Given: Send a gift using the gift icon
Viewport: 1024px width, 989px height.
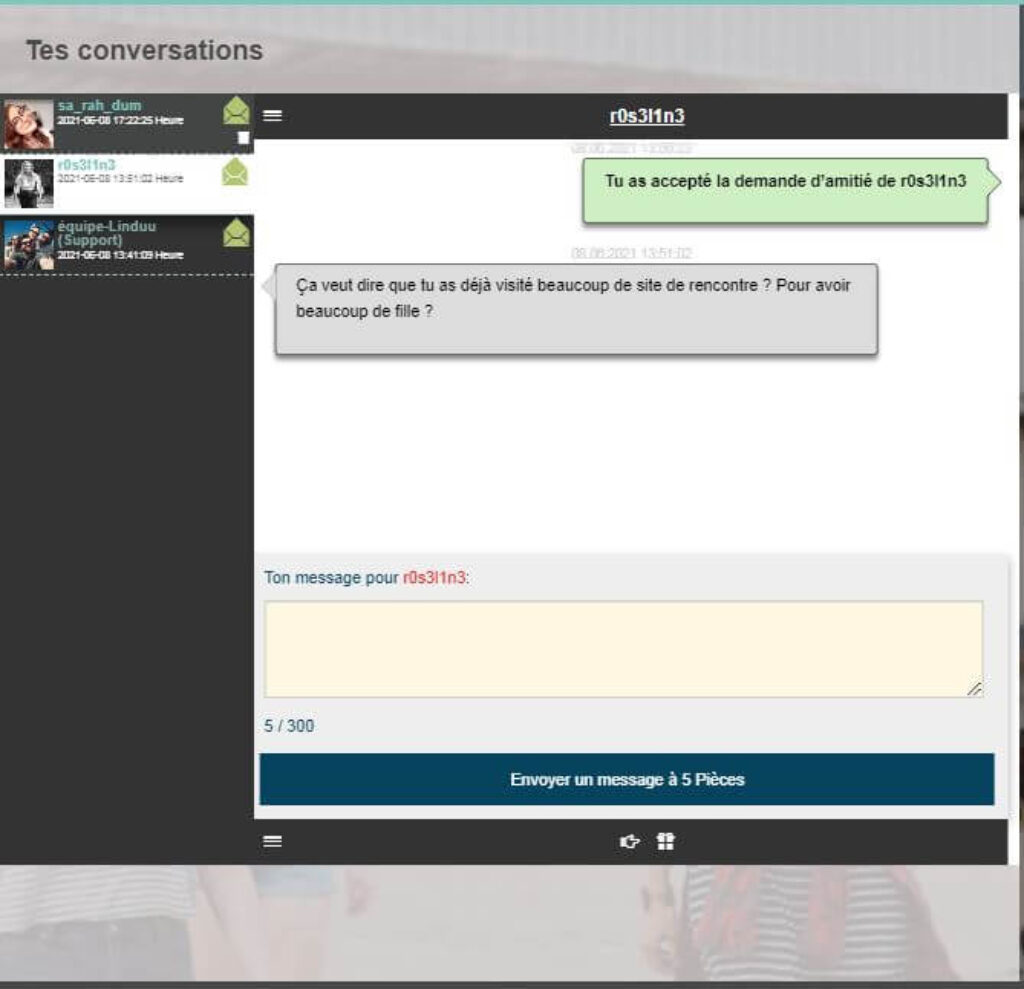Looking at the screenshot, I should (x=665, y=842).
